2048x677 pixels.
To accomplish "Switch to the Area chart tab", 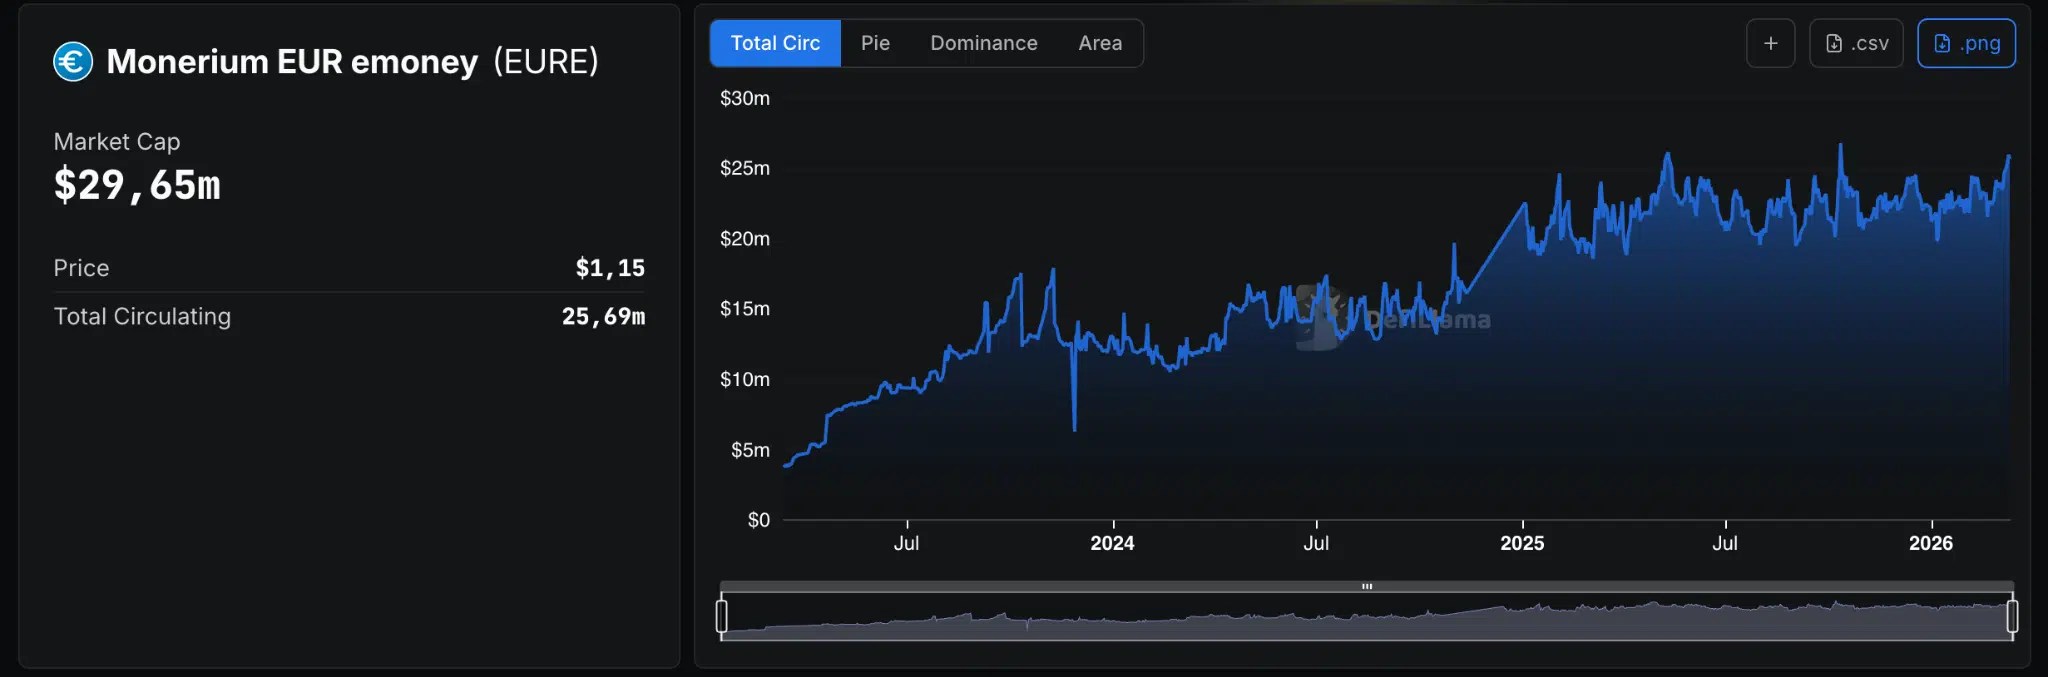I will (x=1100, y=43).
